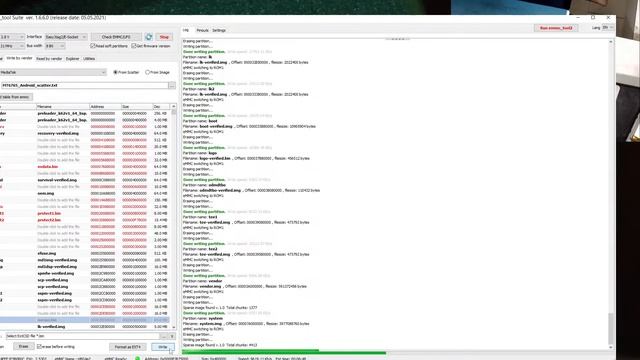640x360 pixels.
Task: Click the scatter file path input field
Action: [84, 85]
